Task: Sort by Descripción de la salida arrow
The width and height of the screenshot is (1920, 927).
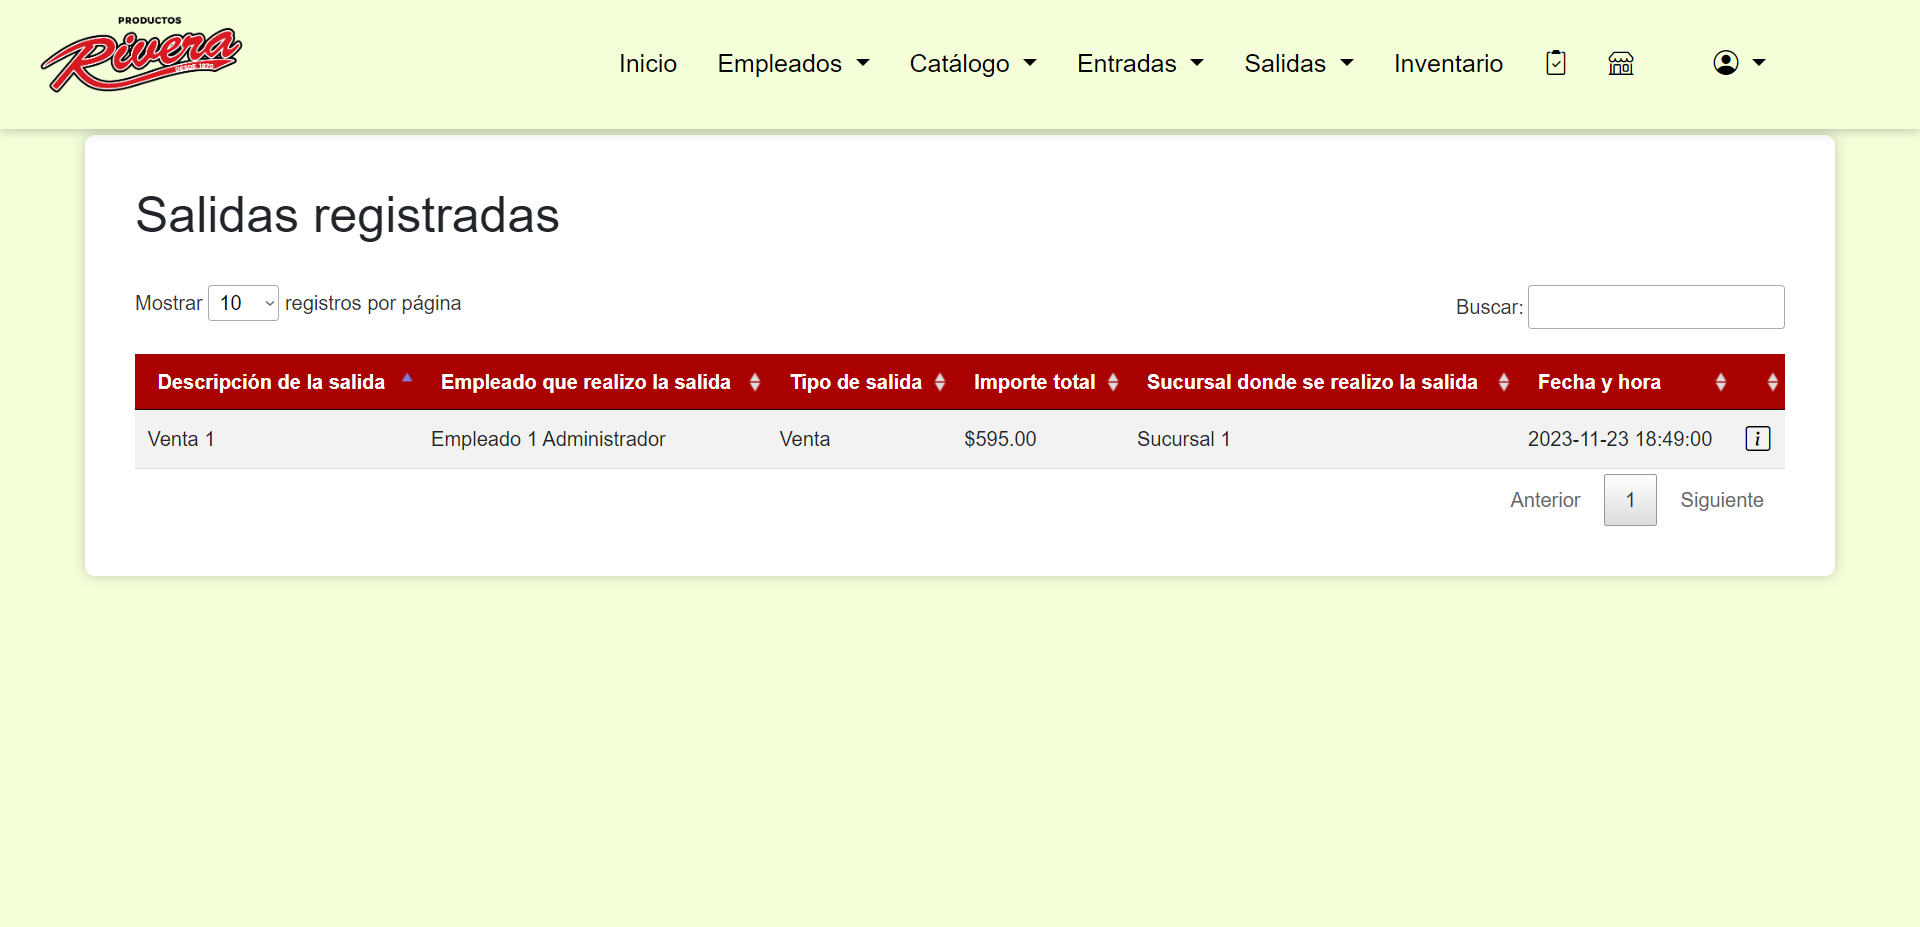Action: click(x=407, y=380)
